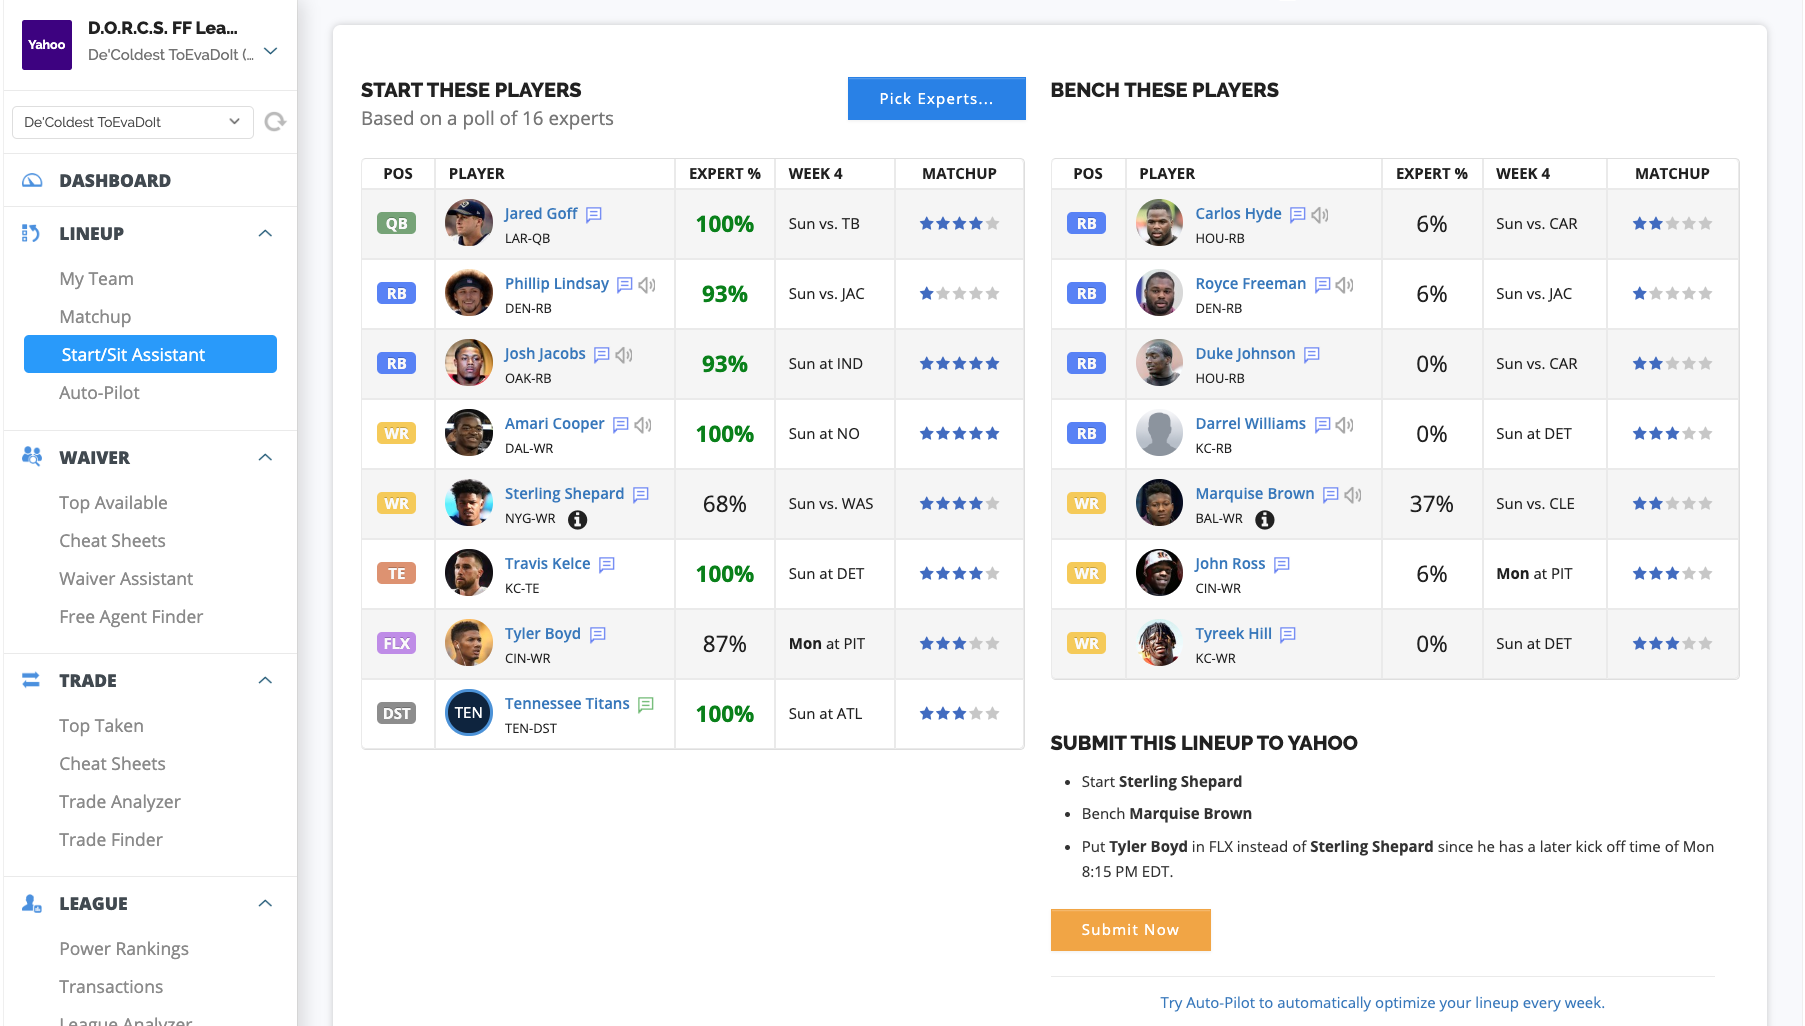Open Phillip Lindsay's notes icon

625,284
